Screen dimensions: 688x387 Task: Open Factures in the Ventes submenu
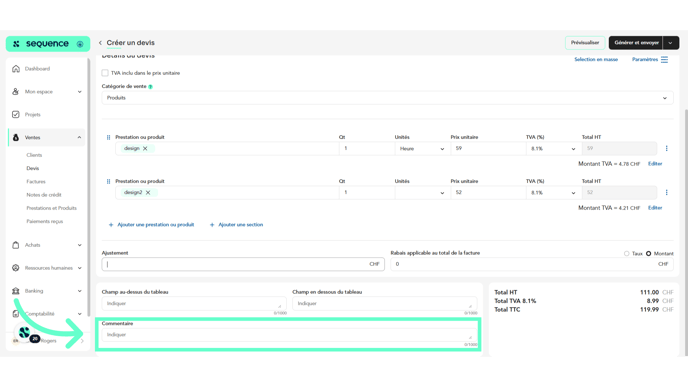36,182
